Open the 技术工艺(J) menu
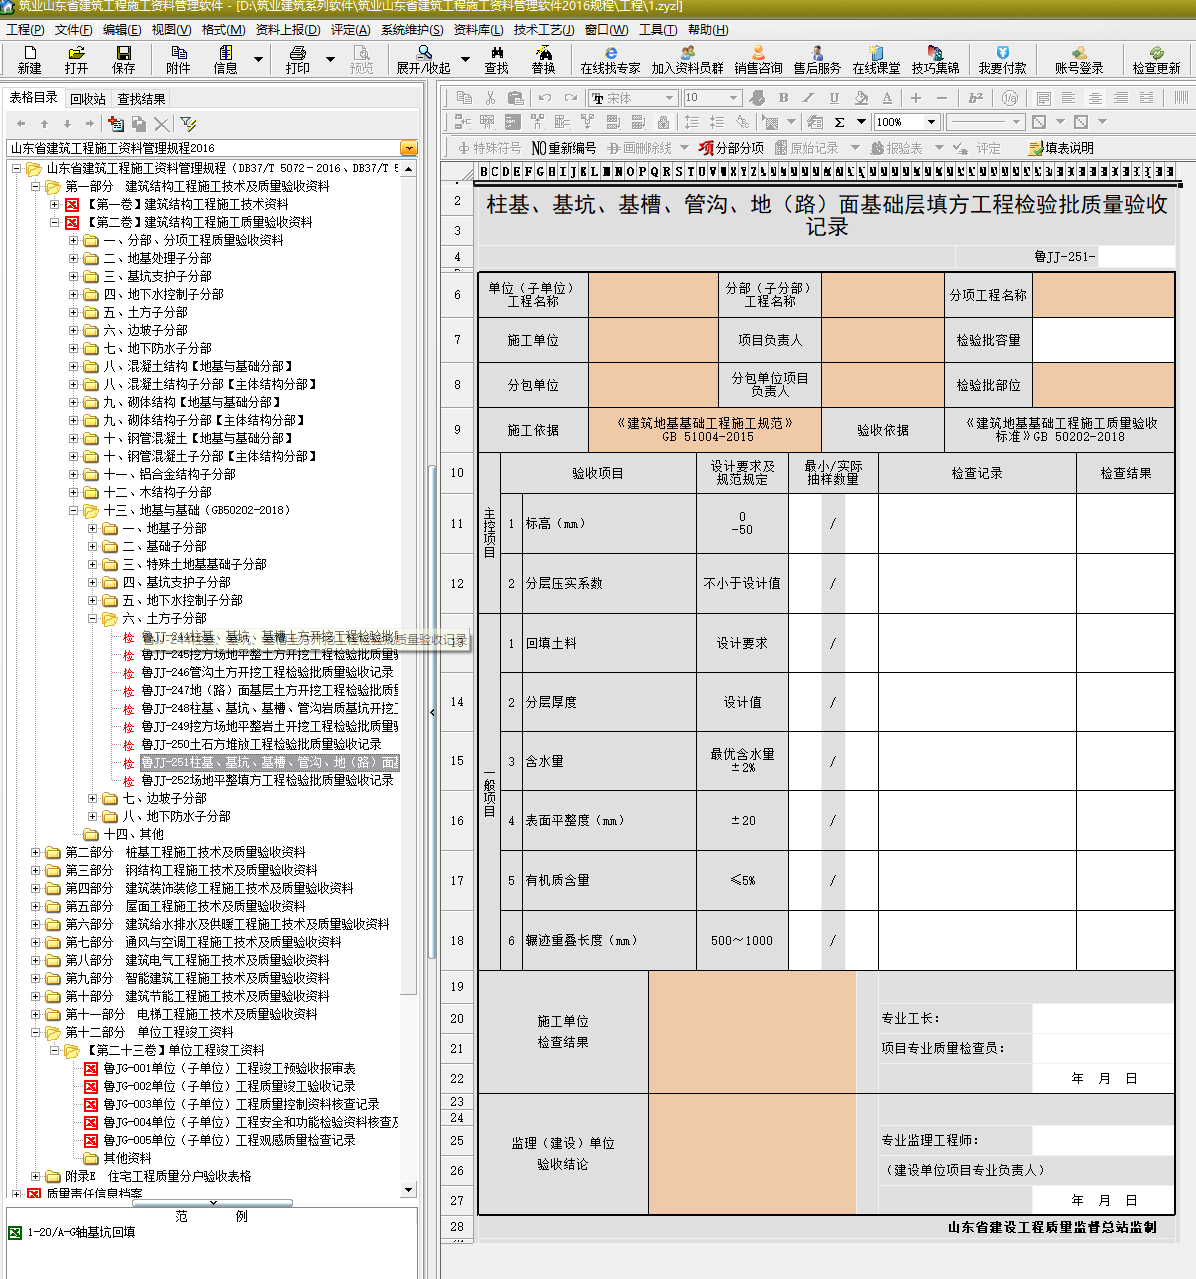 click(x=544, y=29)
